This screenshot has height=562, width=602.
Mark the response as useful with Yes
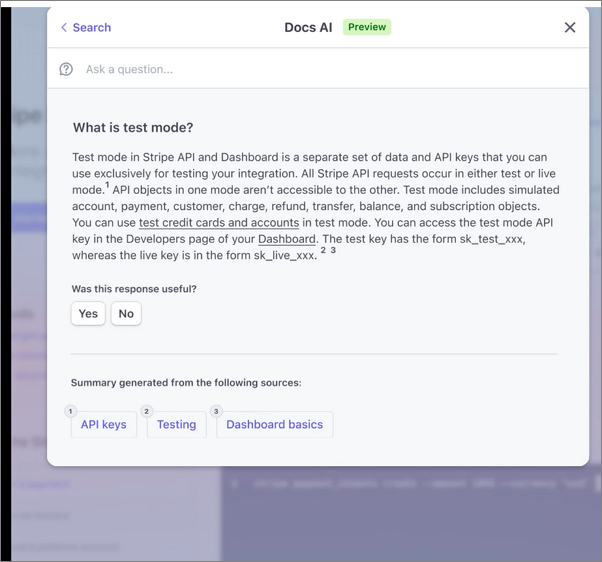tap(88, 314)
